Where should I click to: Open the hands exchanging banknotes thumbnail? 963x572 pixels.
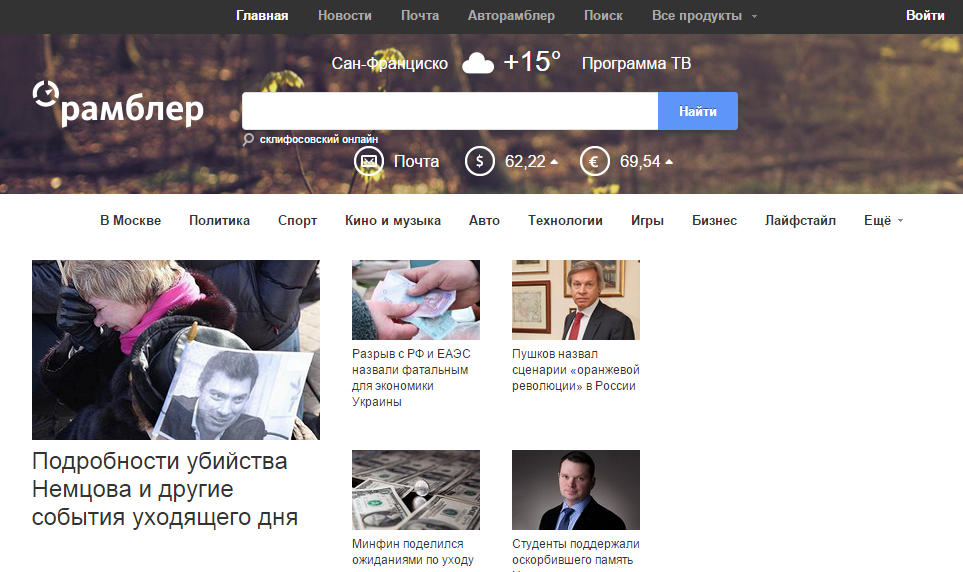pyautogui.click(x=416, y=300)
